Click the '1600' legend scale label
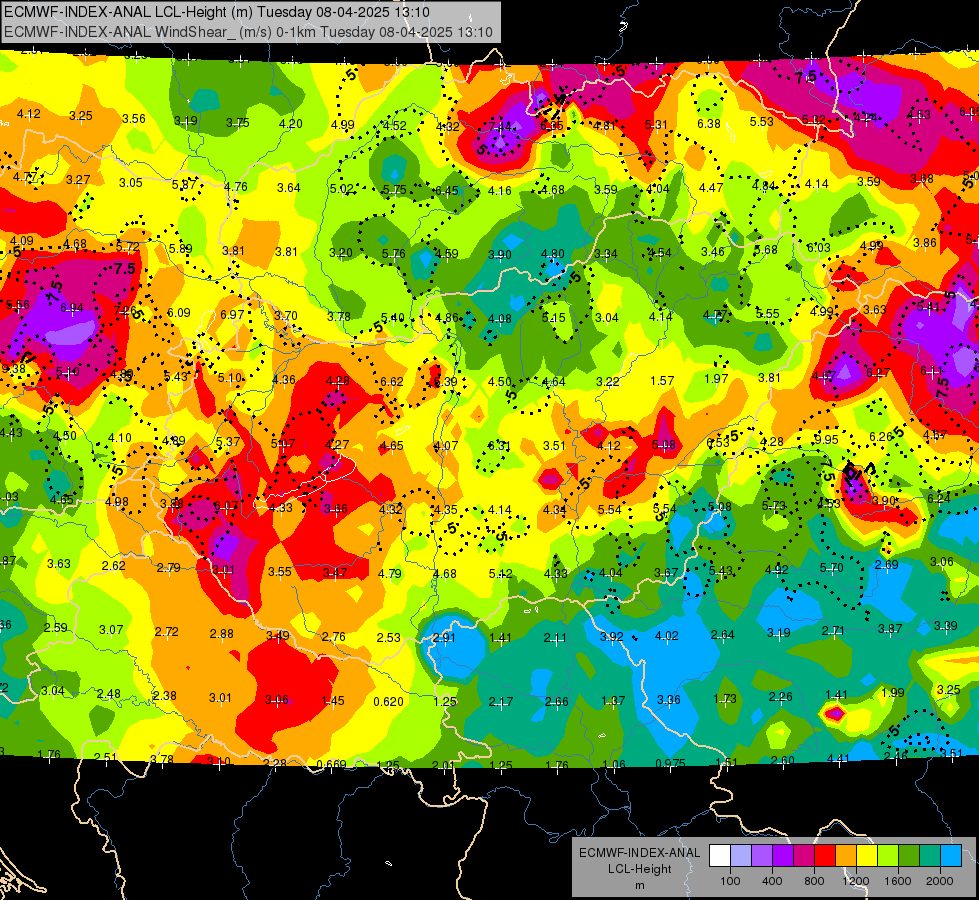 point(898,881)
